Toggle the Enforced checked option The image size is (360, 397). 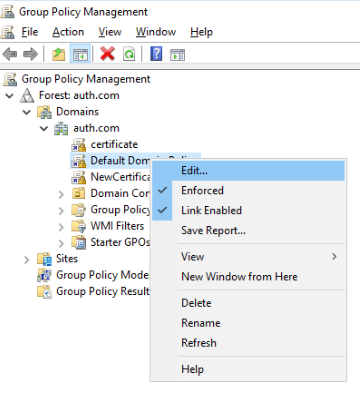coord(248,191)
